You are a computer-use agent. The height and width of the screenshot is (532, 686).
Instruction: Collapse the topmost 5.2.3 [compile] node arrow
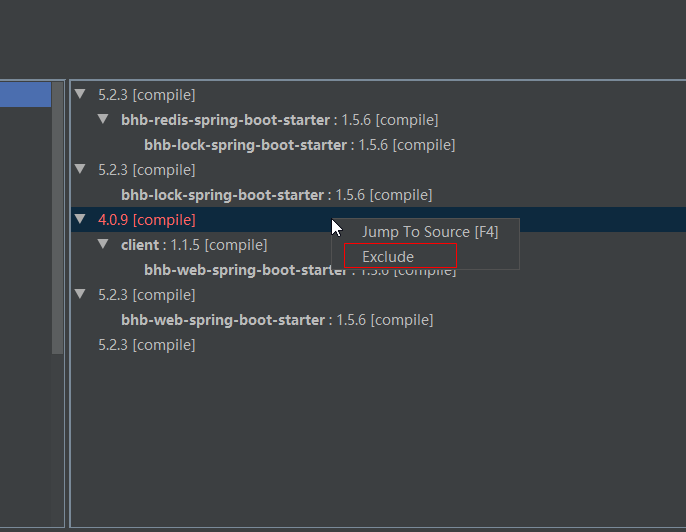(x=80, y=94)
